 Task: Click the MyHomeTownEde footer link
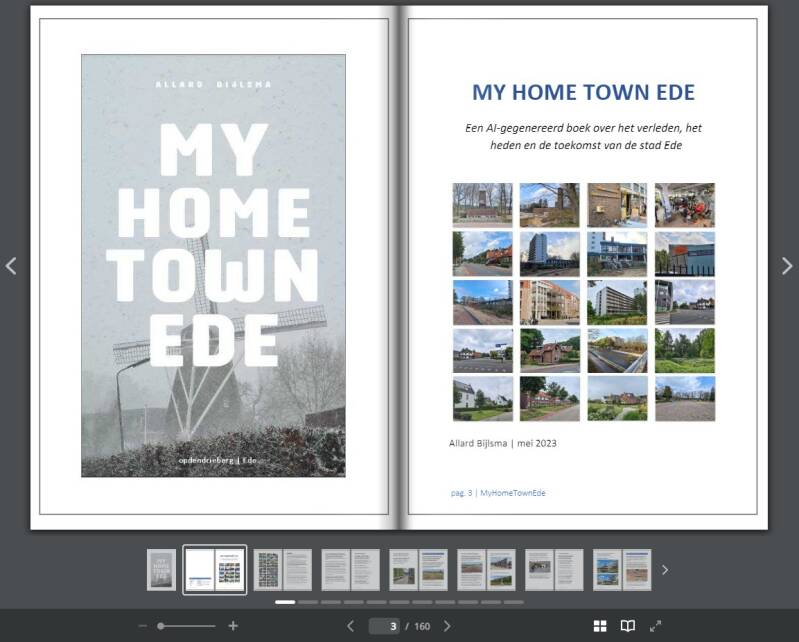513,493
